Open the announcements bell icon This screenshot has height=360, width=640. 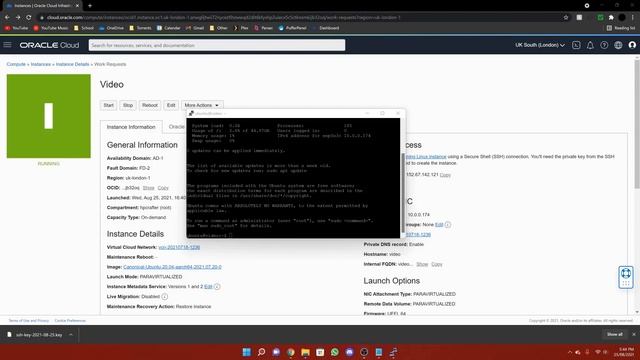[590, 45]
